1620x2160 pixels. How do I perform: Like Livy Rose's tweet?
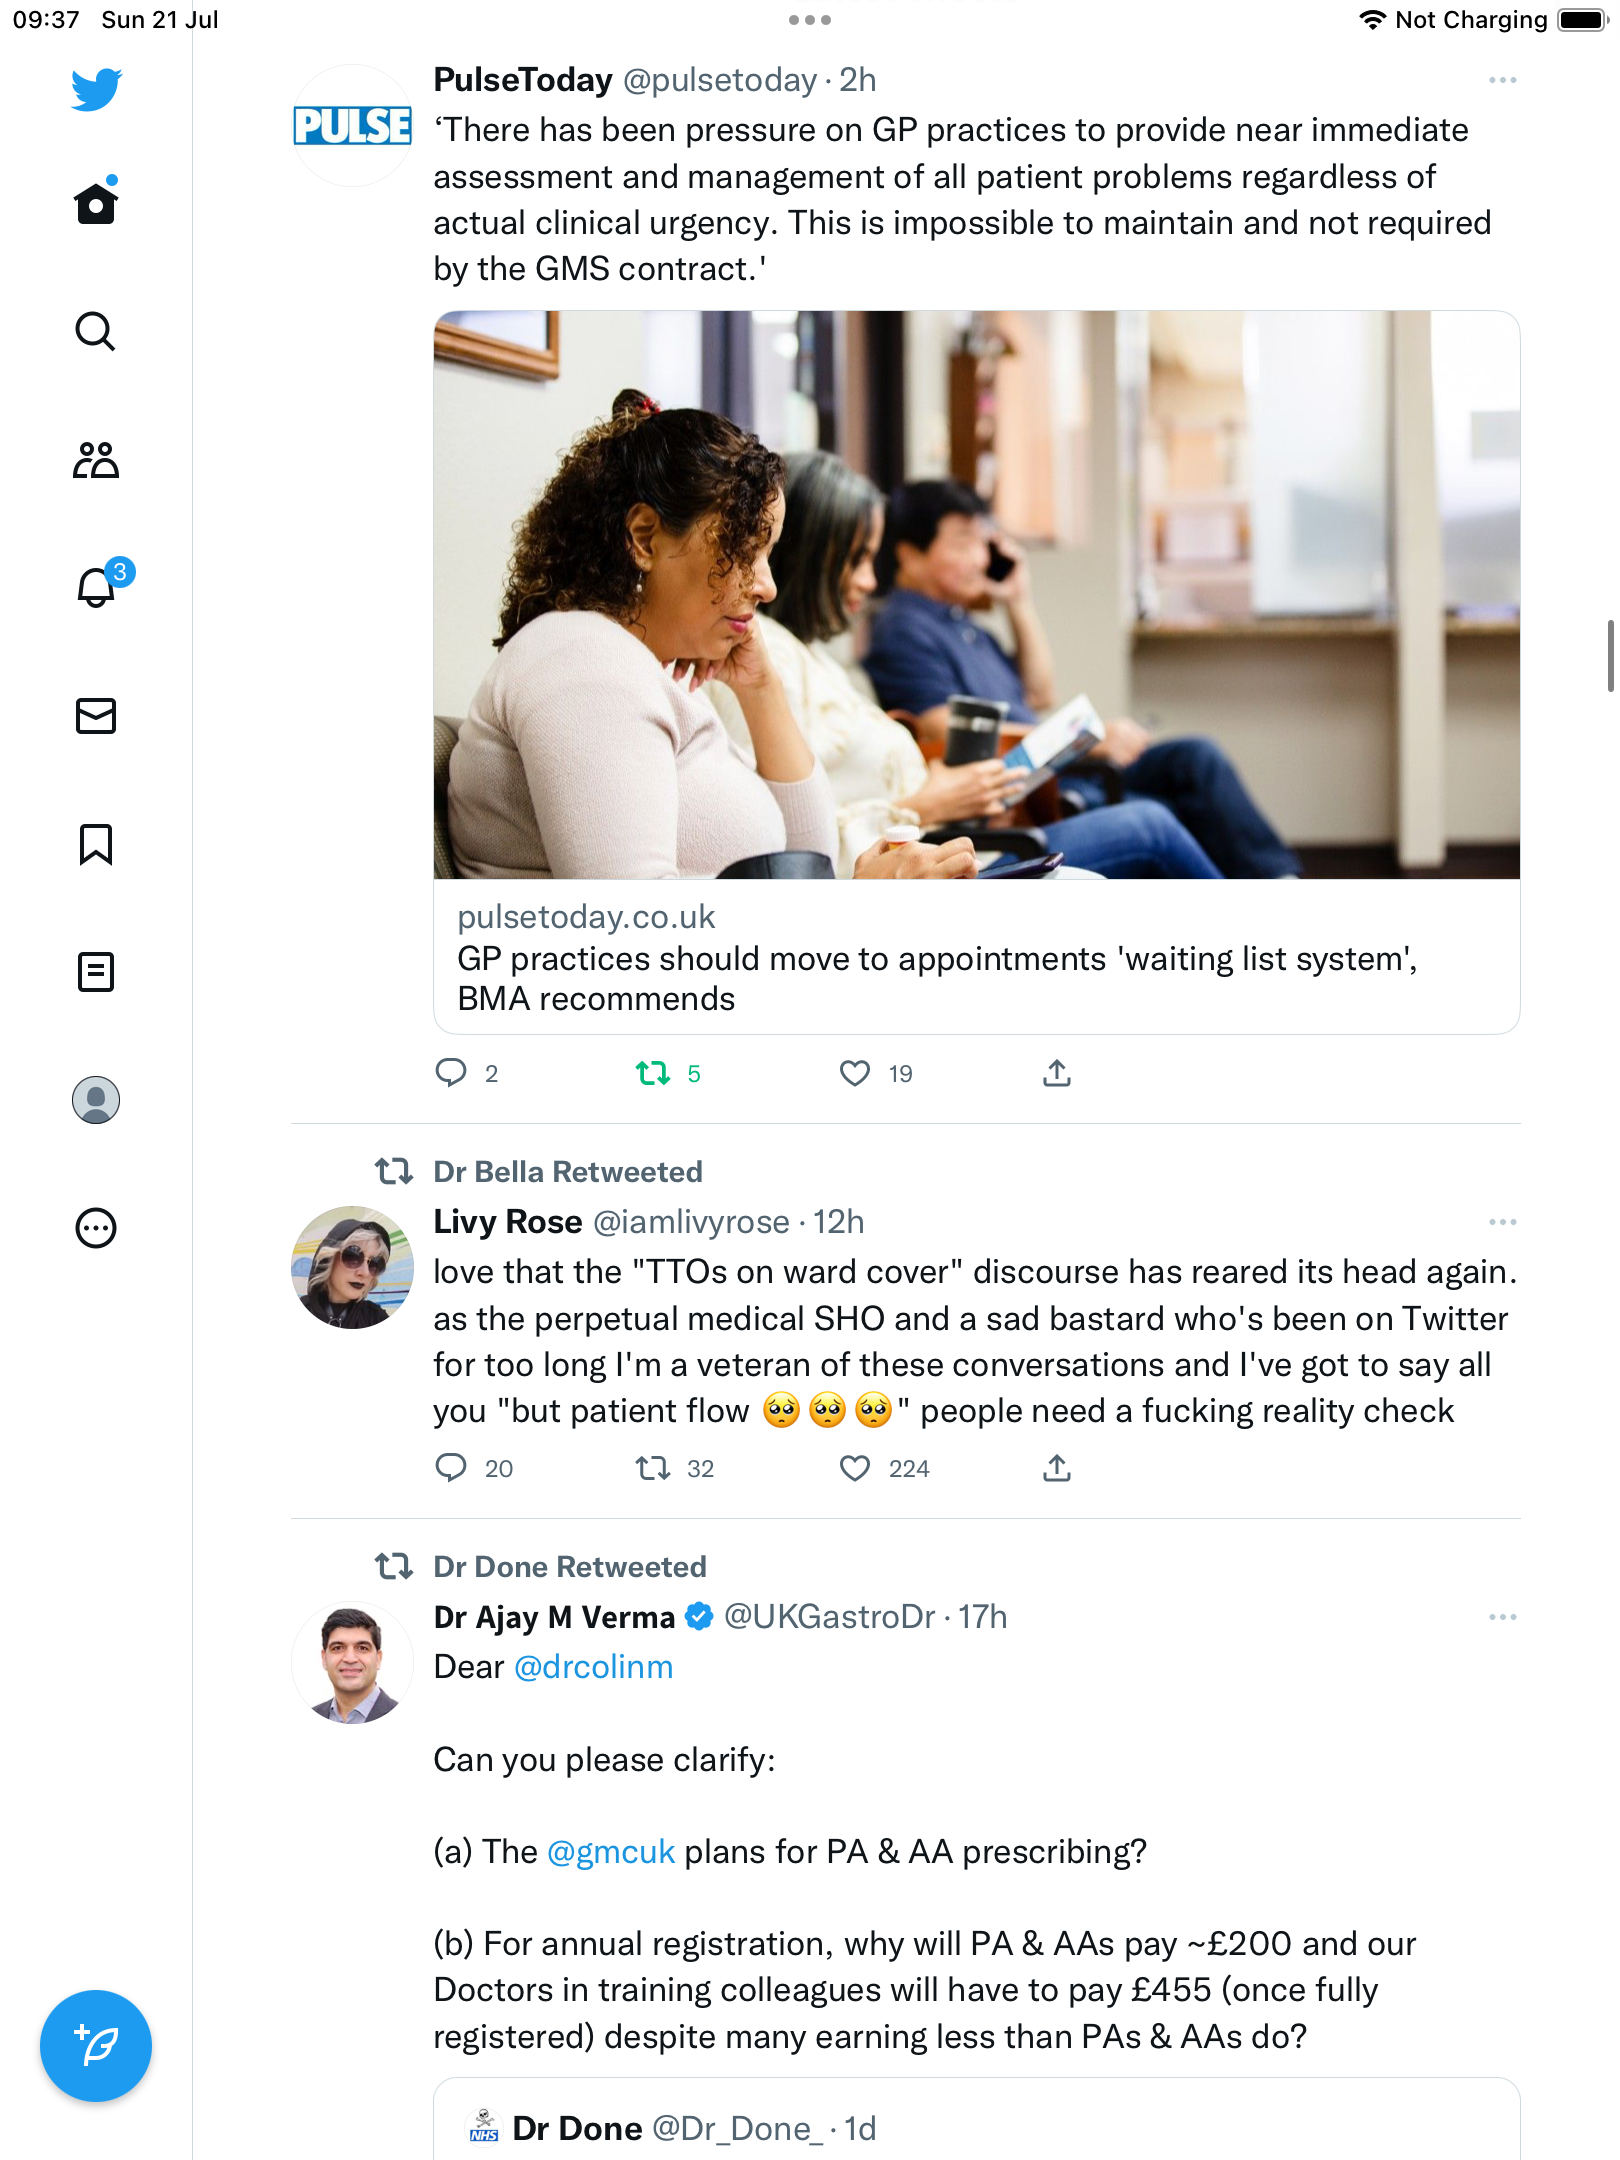click(x=855, y=1469)
